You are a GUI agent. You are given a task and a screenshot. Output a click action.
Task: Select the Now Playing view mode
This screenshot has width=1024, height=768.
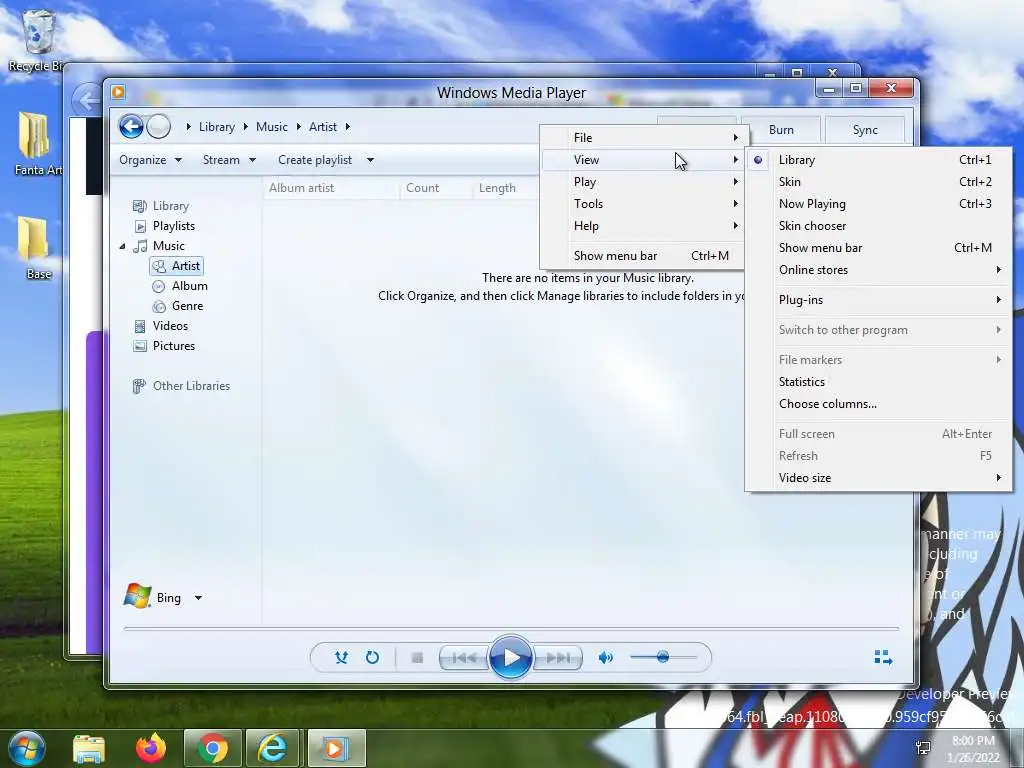tap(878, 204)
